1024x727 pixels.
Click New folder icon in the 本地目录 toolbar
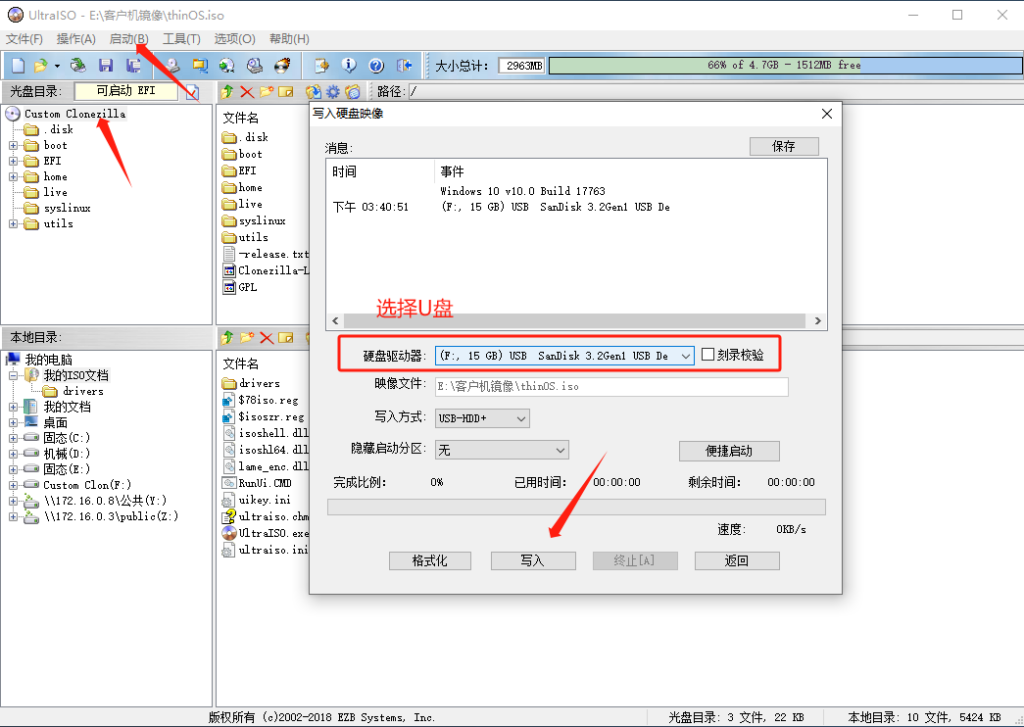click(x=247, y=337)
